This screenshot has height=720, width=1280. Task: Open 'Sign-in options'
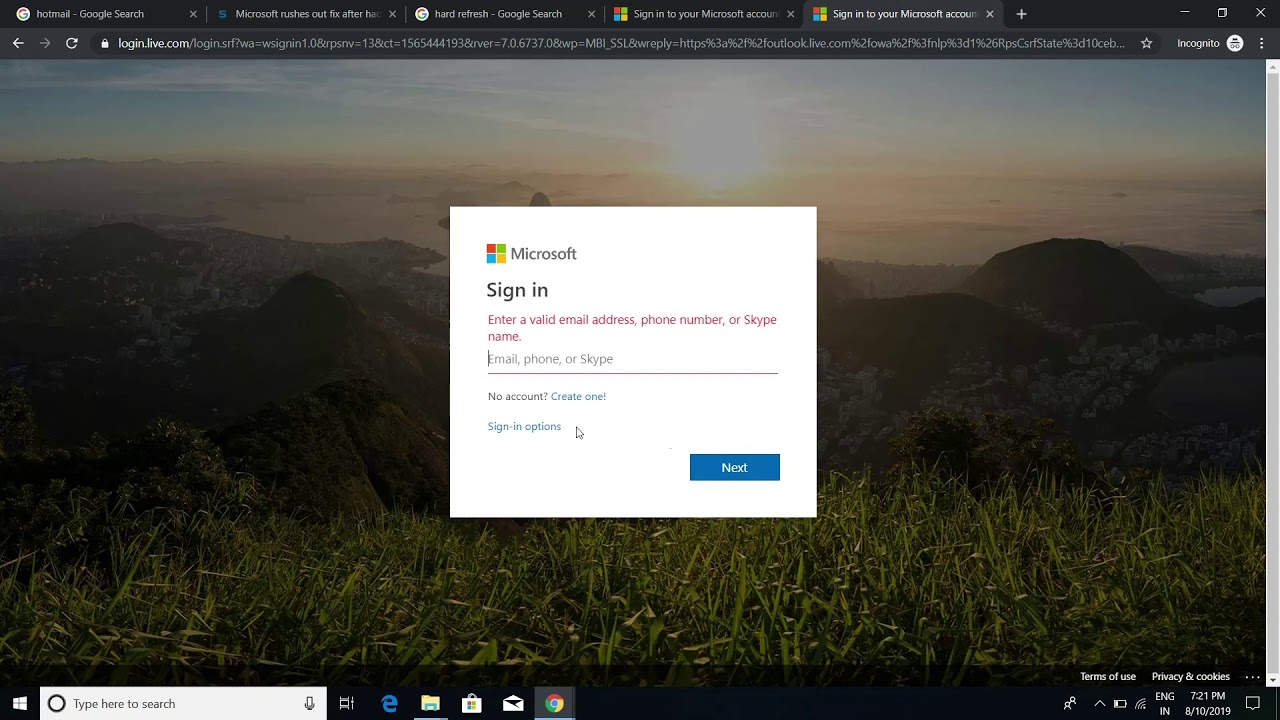524,426
